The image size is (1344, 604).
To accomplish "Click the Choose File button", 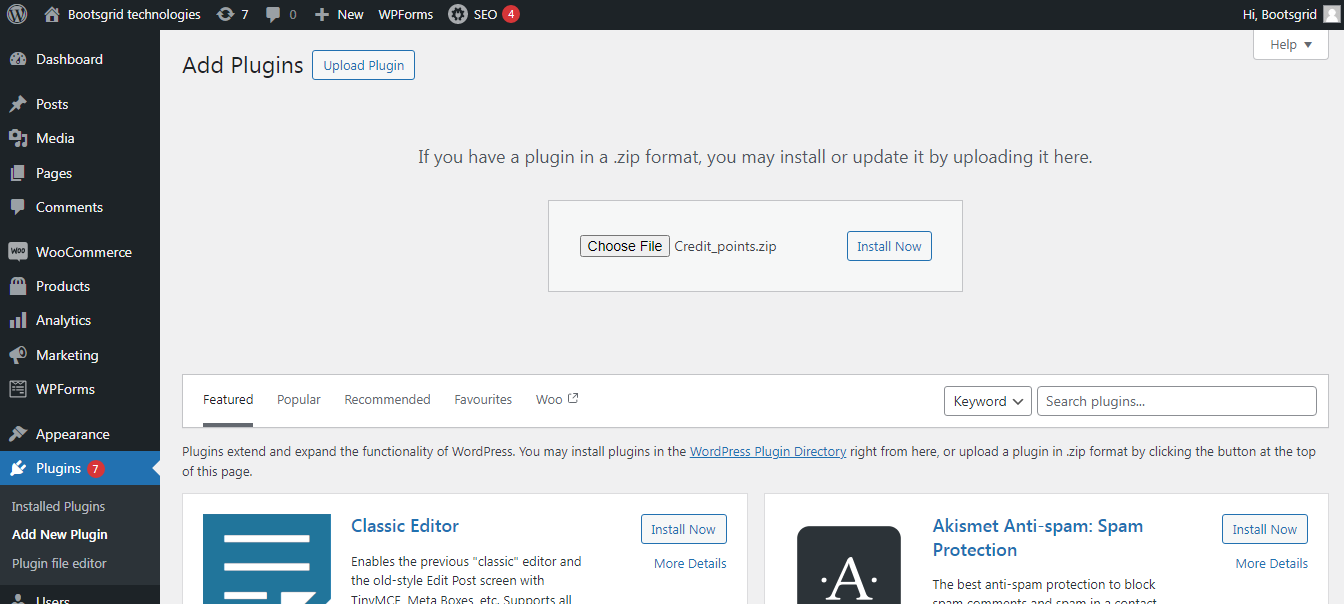I will [625, 246].
